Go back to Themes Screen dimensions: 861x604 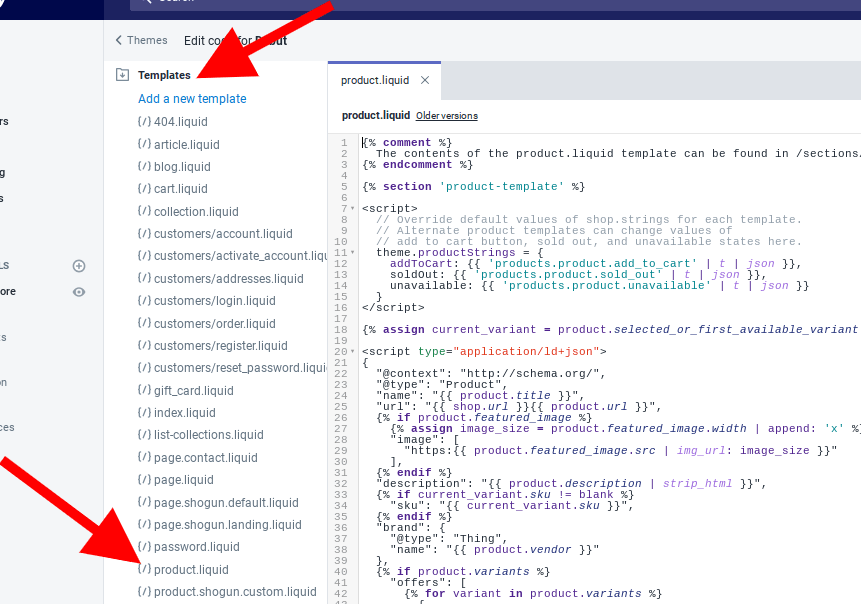coord(142,40)
